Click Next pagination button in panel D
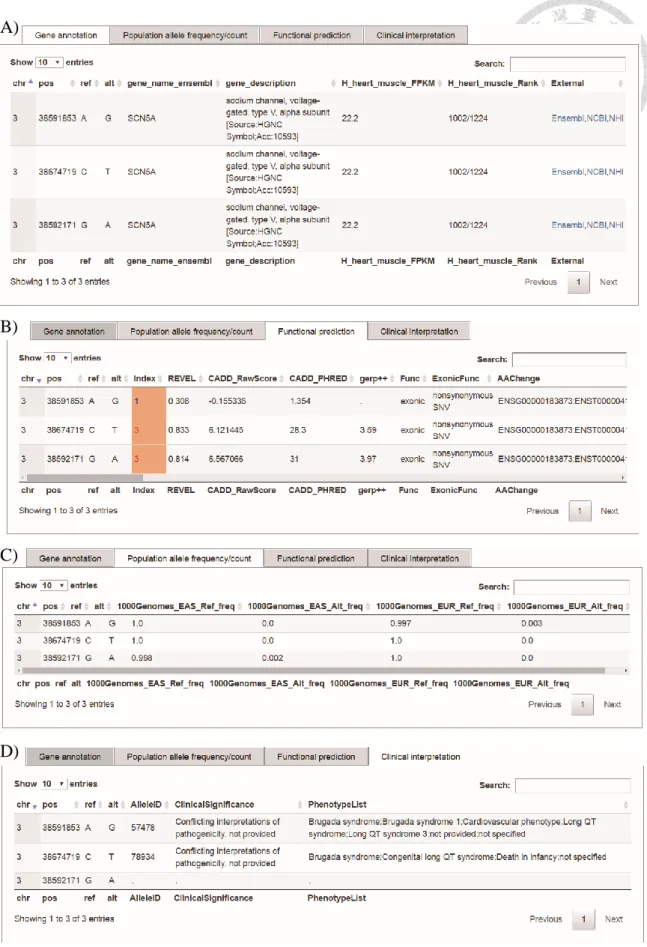647x947 pixels. point(614,919)
